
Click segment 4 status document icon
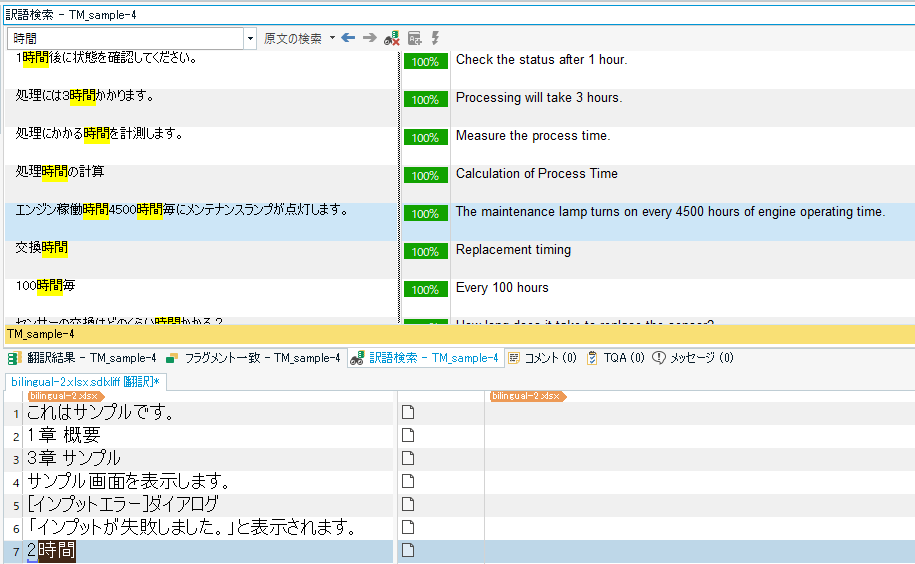coord(407,481)
